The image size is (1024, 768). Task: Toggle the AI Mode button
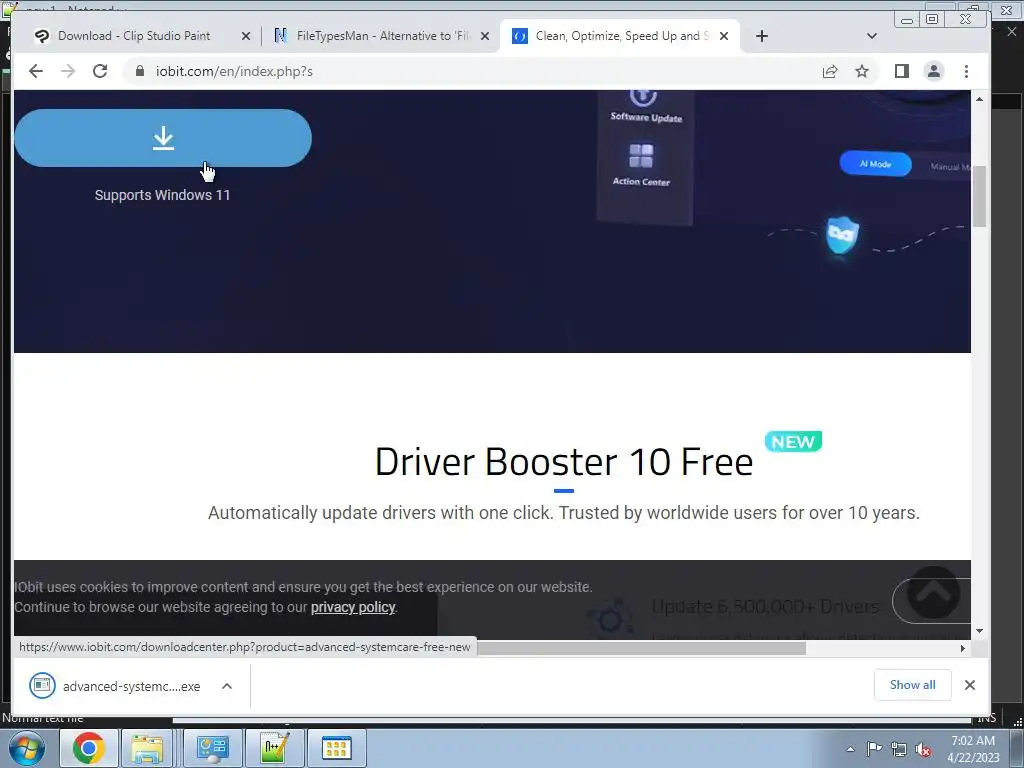point(875,164)
